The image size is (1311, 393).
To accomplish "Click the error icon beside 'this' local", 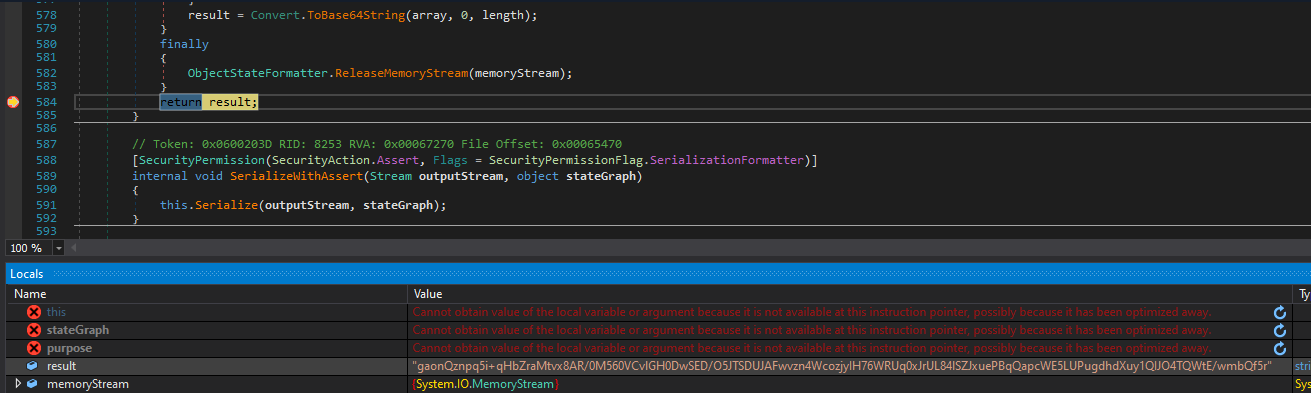I will click(x=34, y=312).
